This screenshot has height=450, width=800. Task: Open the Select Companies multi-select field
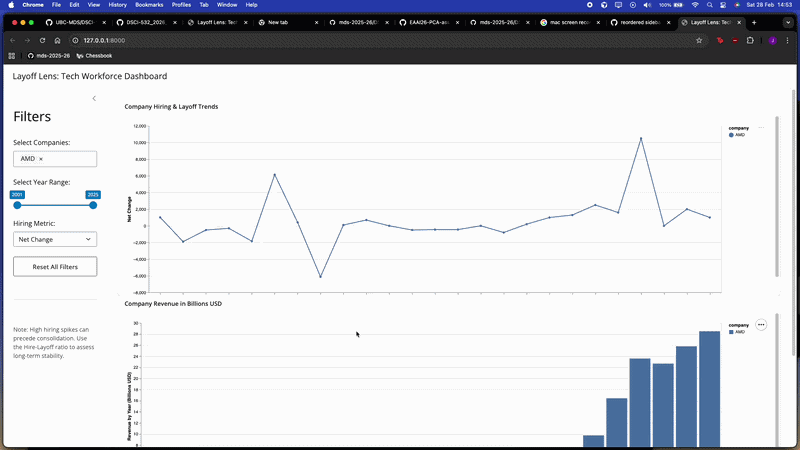point(68,159)
